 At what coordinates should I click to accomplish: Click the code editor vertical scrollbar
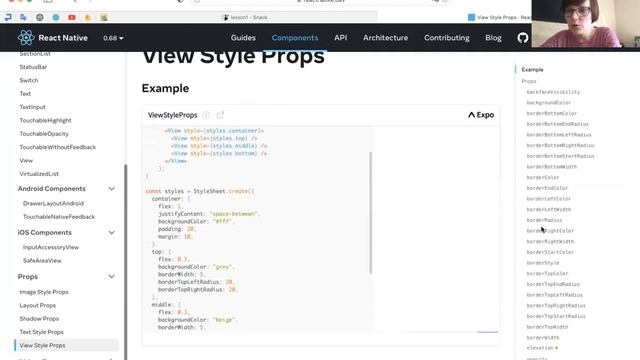tap(371, 213)
